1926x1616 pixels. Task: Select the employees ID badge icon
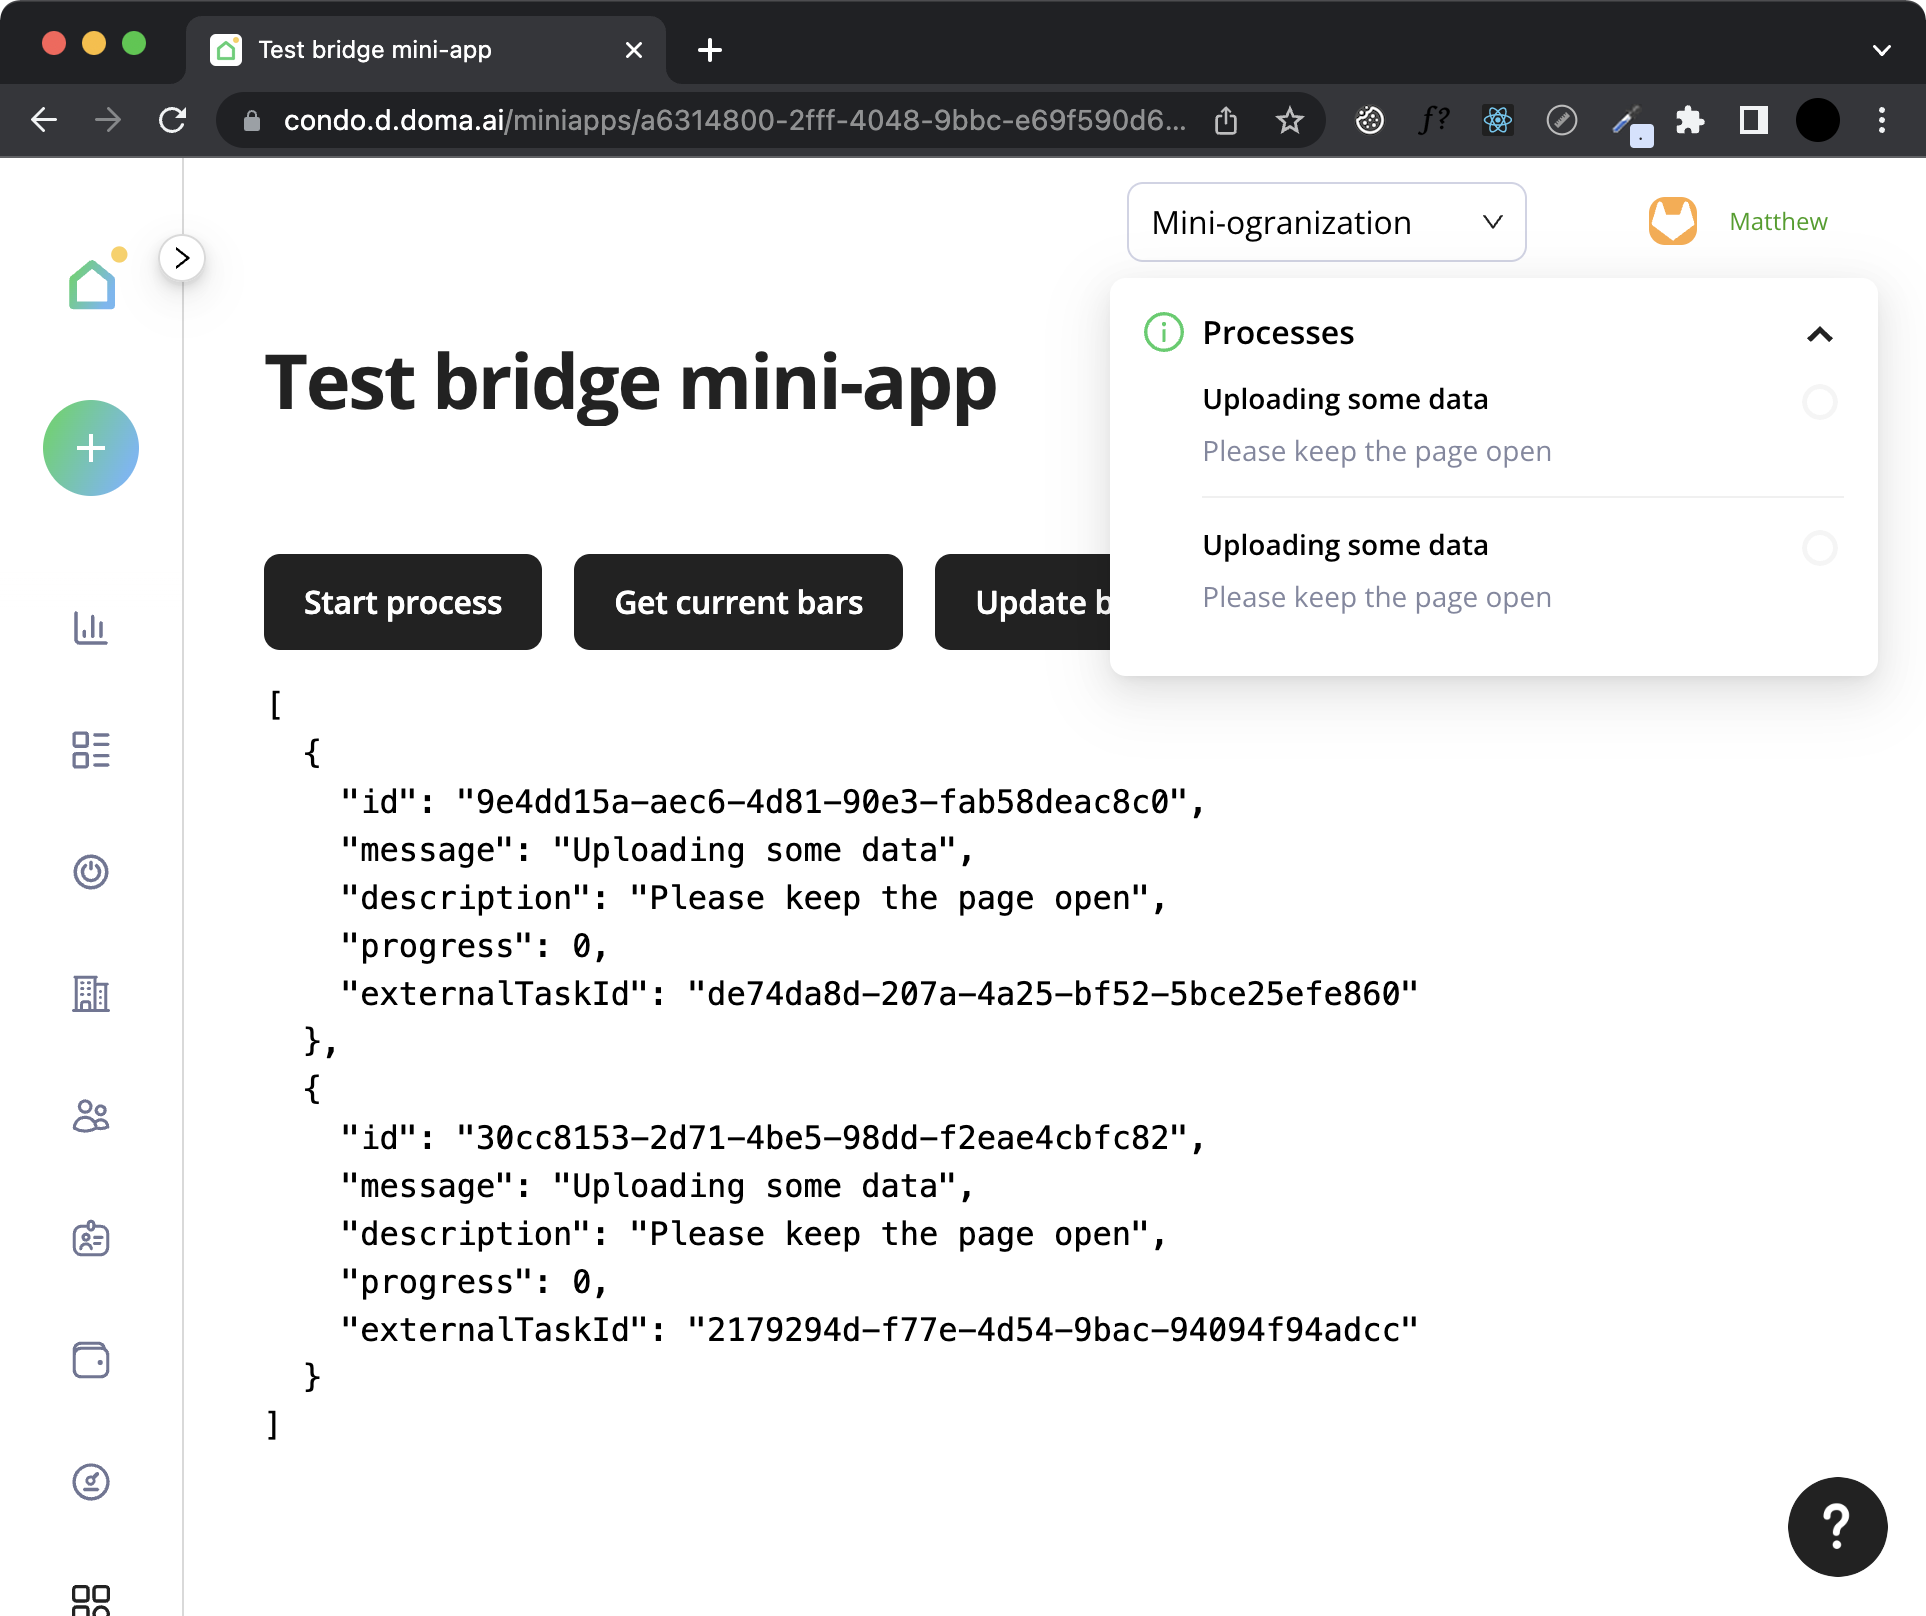[91, 1239]
